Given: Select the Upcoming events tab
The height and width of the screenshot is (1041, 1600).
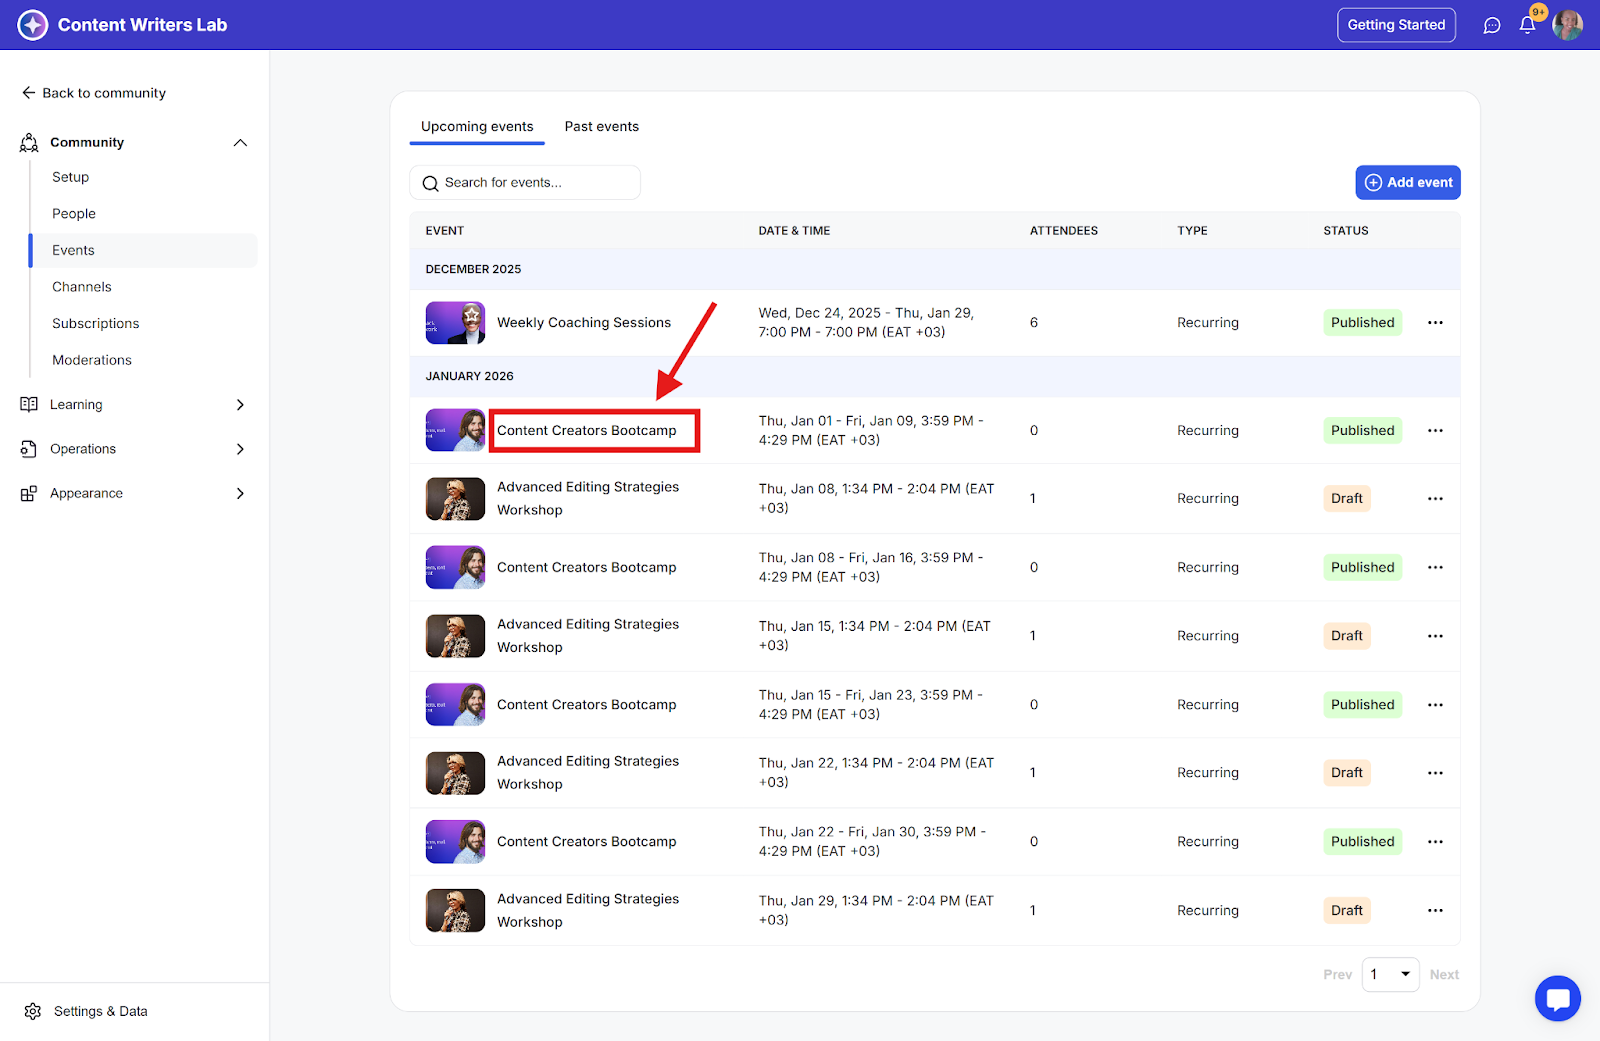Looking at the screenshot, I should (x=477, y=127).
